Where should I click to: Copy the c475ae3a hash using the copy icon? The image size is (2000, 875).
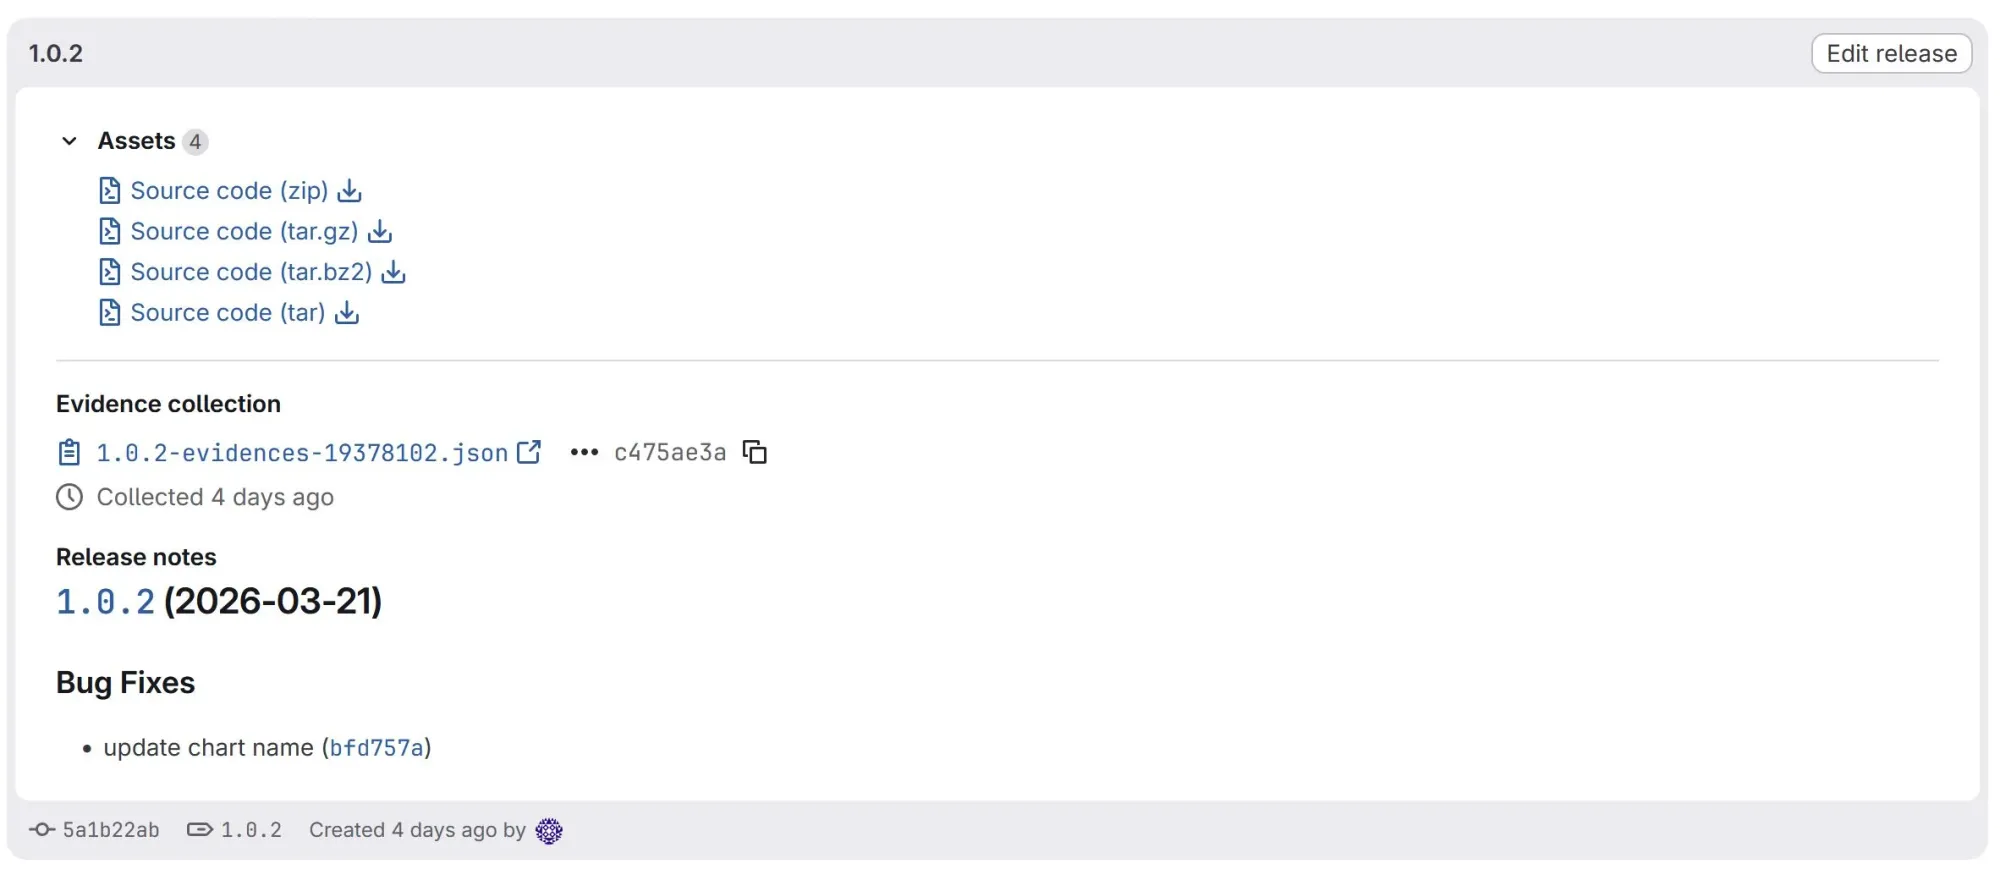pos(755,452)
